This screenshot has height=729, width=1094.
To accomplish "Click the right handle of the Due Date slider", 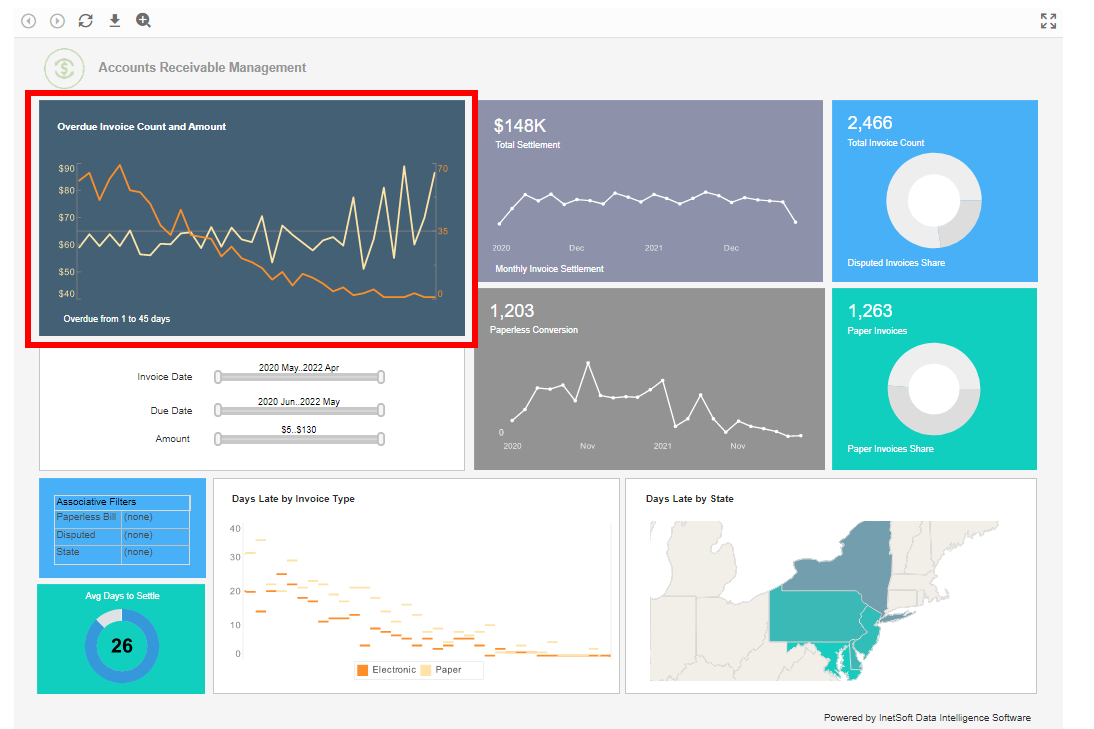I will [x=381, y=410].
